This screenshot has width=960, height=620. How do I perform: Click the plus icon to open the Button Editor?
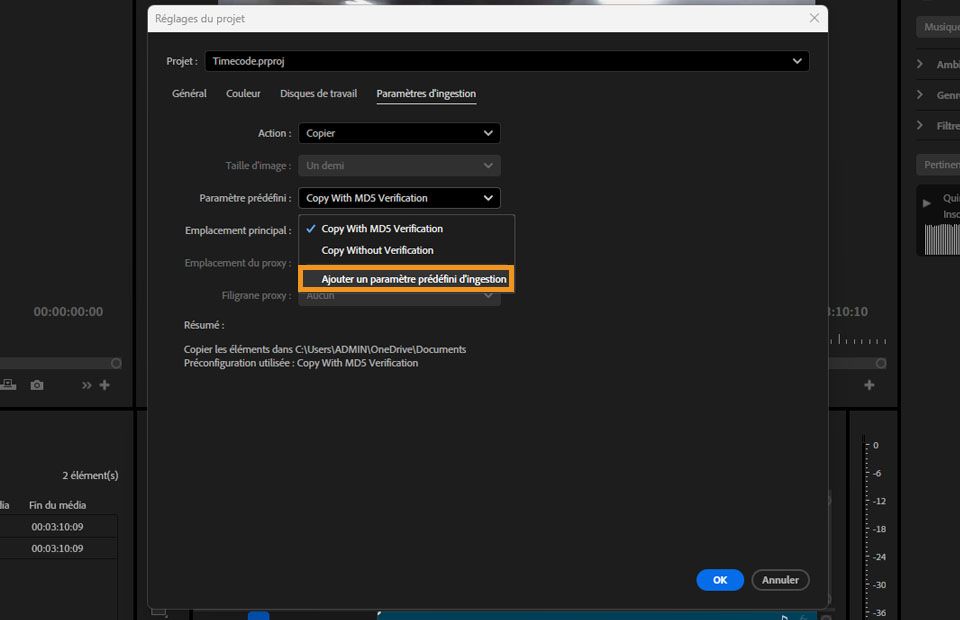[104, 384]
